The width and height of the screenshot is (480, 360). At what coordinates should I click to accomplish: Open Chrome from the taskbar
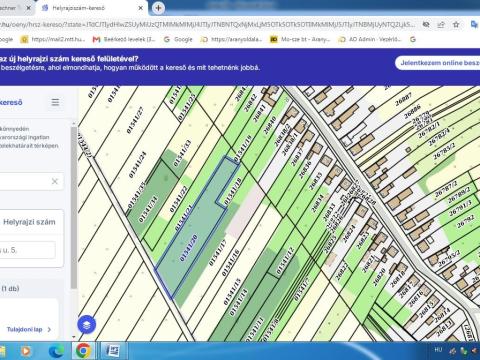pyautogui.click(x=83, y=351)
